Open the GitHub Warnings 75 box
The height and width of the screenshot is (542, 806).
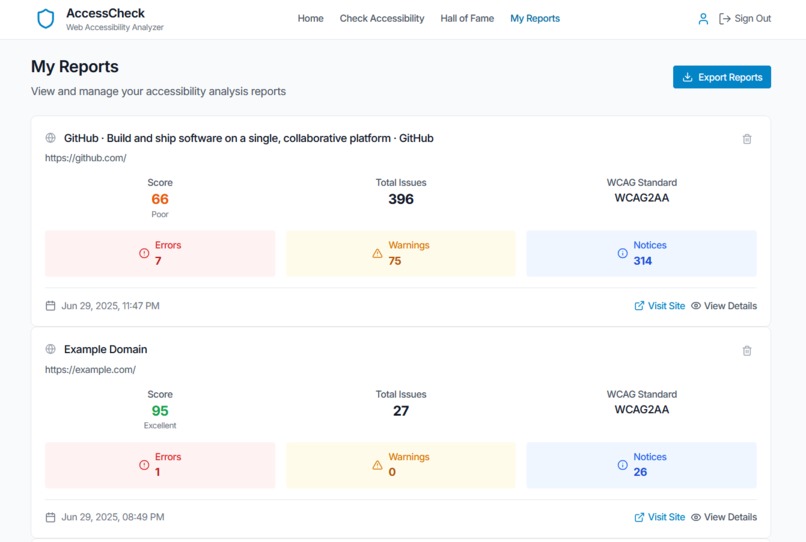(400, 254)
